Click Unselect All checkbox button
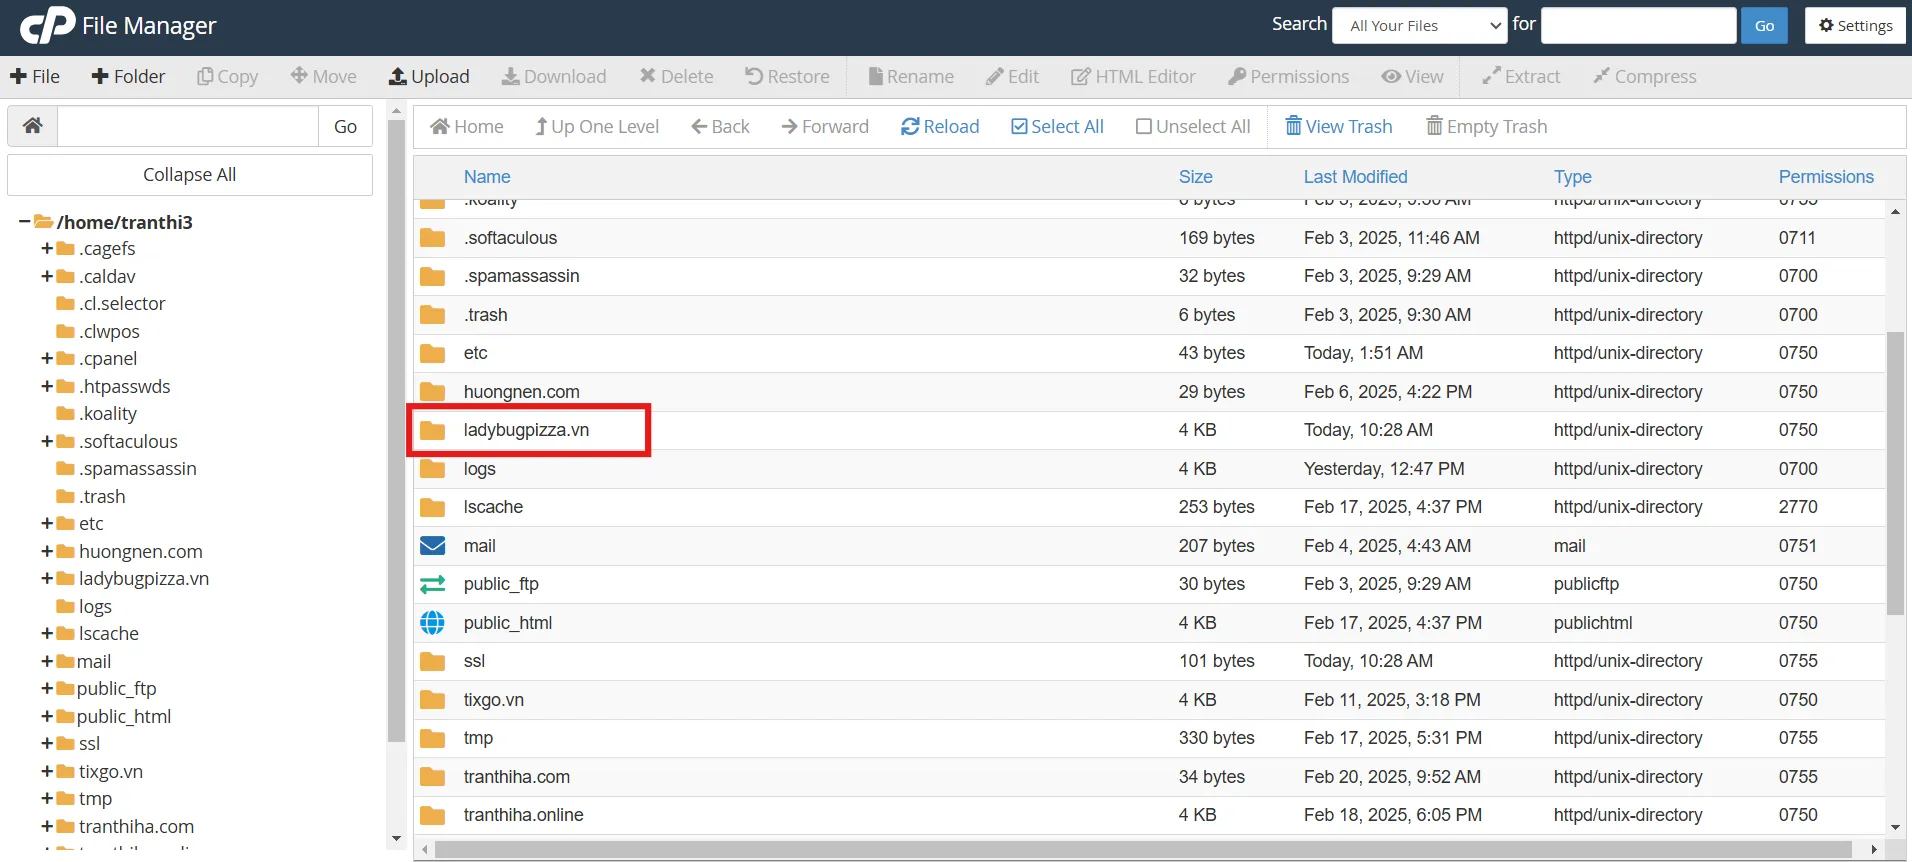This screenshot has height=862, width=1912. (x=1193, y=126)
